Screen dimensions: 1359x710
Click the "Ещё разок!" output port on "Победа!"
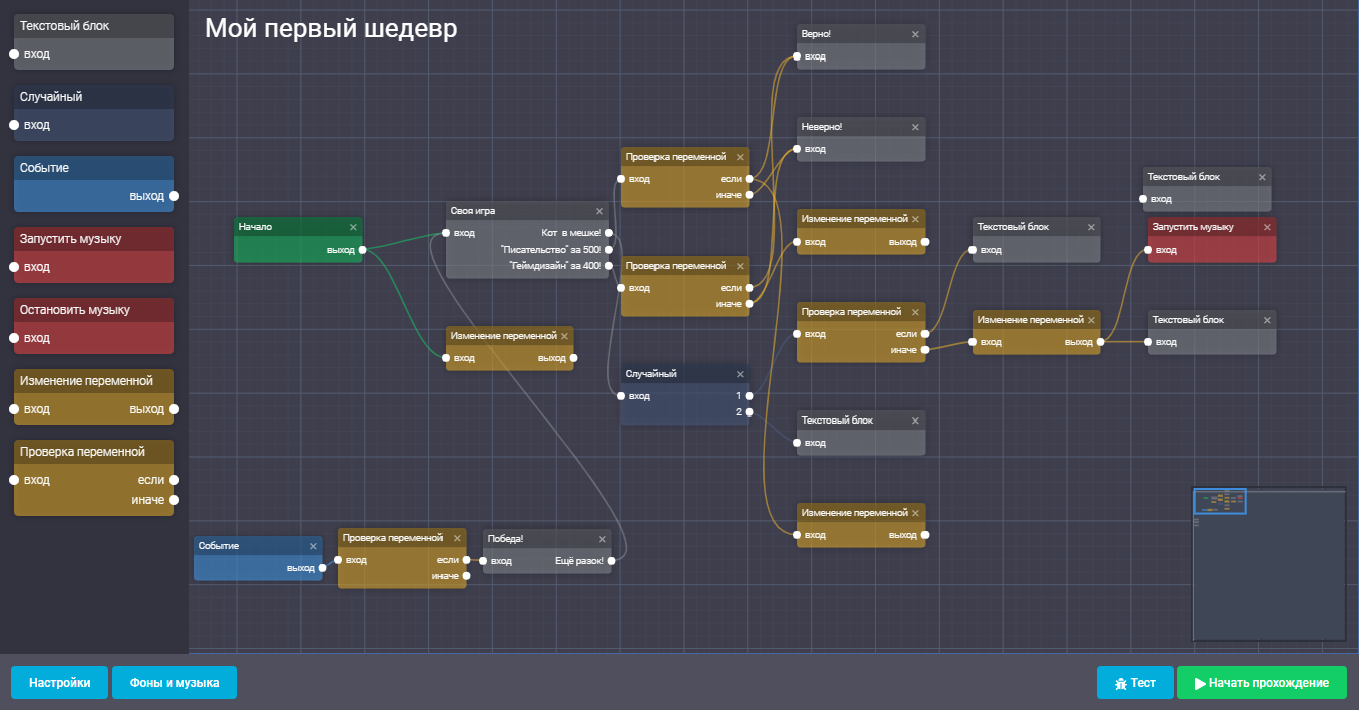click(611, 561)
